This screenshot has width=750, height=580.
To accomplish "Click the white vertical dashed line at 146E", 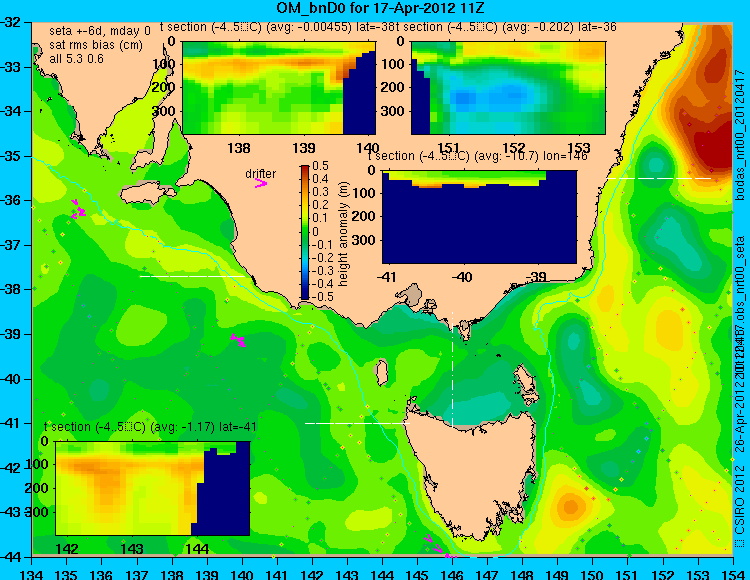I will click(x=452, y=368).
